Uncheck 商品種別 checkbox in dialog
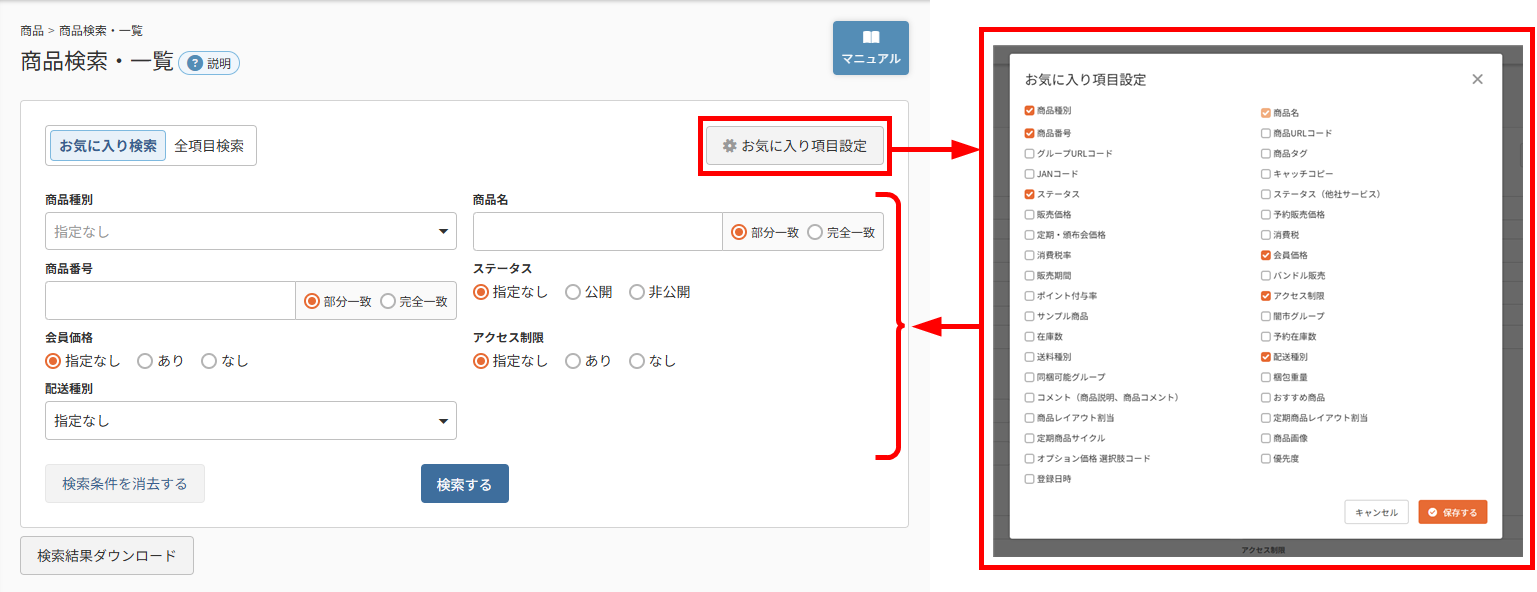Image resolution: width=1537 pixels, height=592 pixels. pos(1030,111)
